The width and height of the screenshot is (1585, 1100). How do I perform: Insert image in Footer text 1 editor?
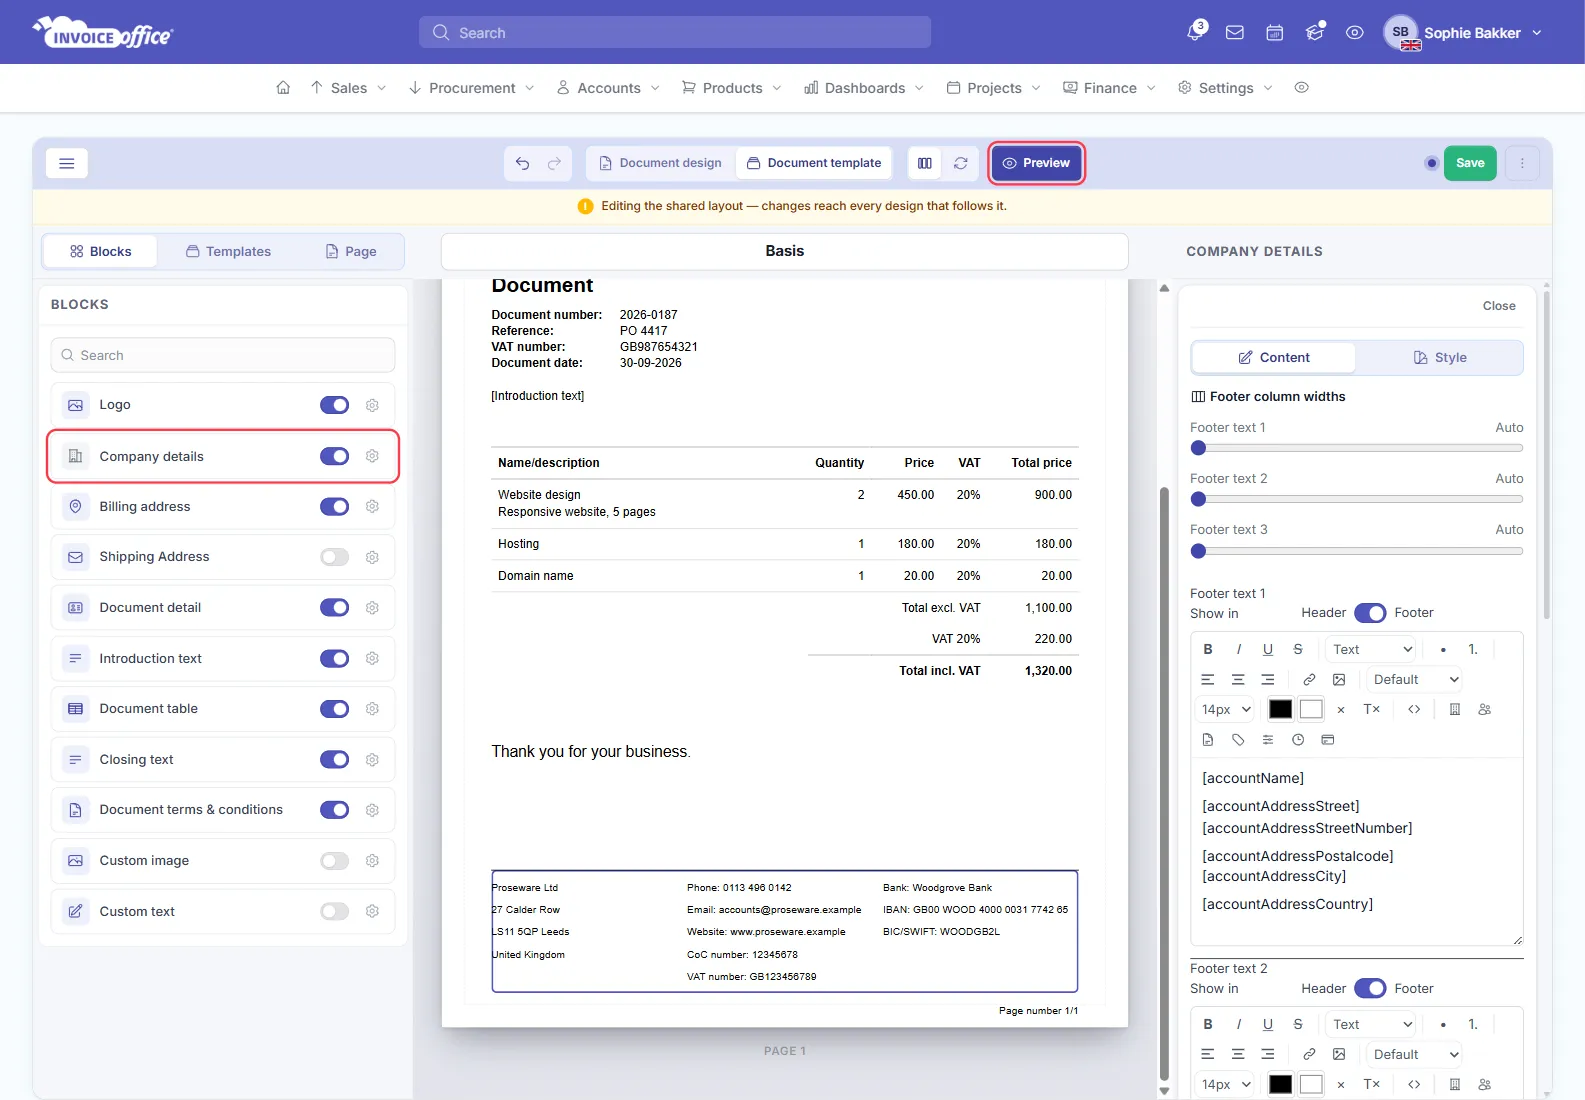[1339, 679]
